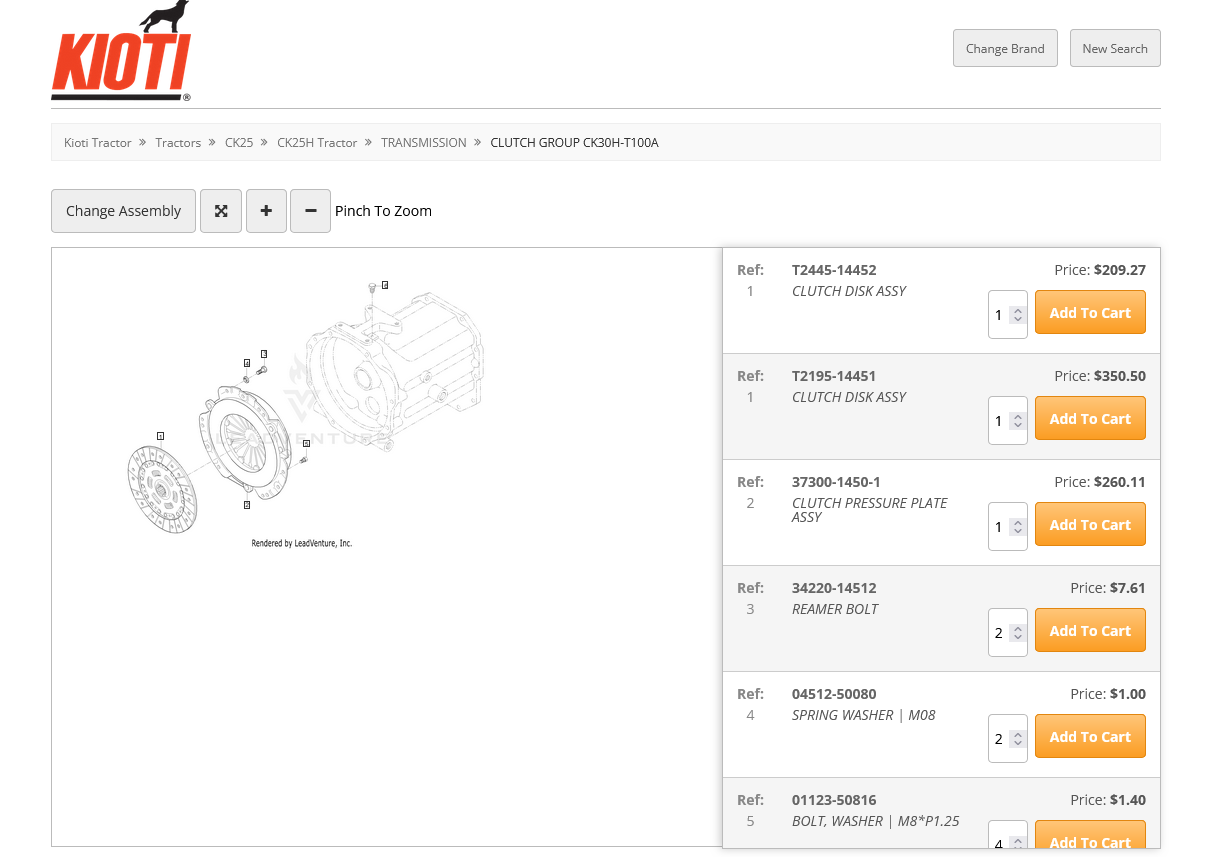This screenshot has height=857, width=1215.
Task: Zoom out with the minus icon
Action: coord(310,211)
